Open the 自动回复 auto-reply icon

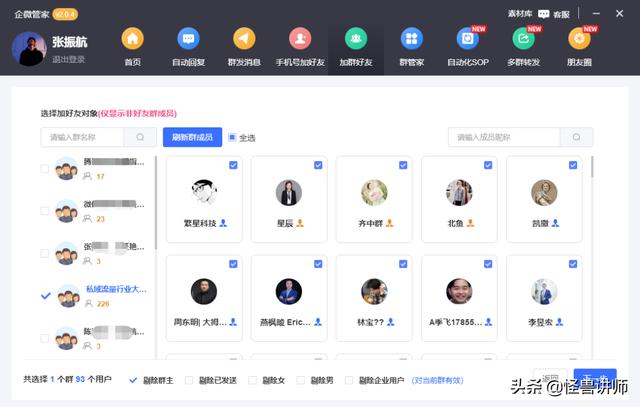click(188, 39)
